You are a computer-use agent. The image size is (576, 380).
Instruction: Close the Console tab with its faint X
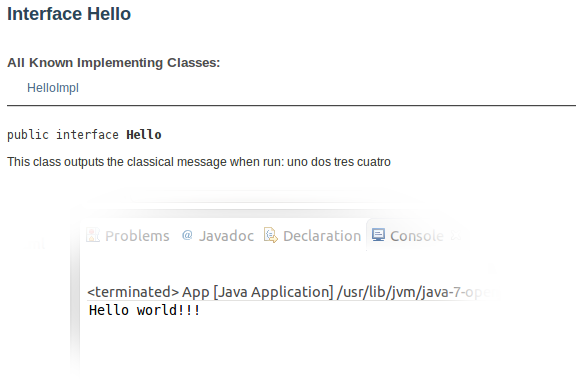[x=456, y=236]
